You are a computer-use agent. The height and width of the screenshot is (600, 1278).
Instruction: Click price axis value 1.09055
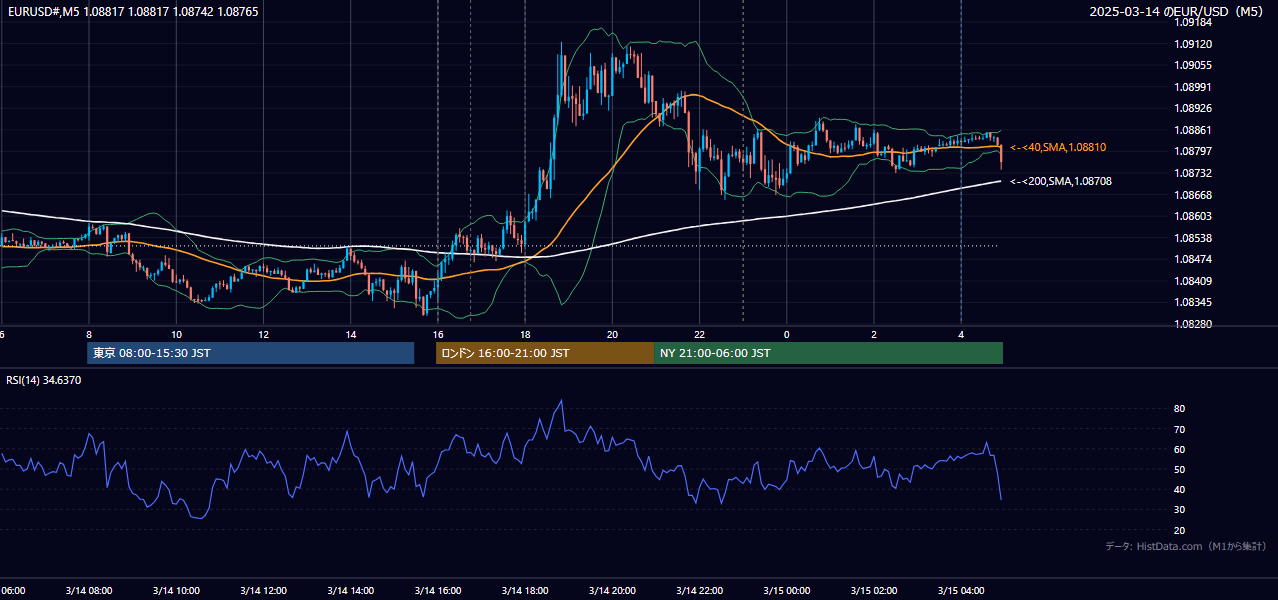pyautogui.click(x=1192, y=65)
